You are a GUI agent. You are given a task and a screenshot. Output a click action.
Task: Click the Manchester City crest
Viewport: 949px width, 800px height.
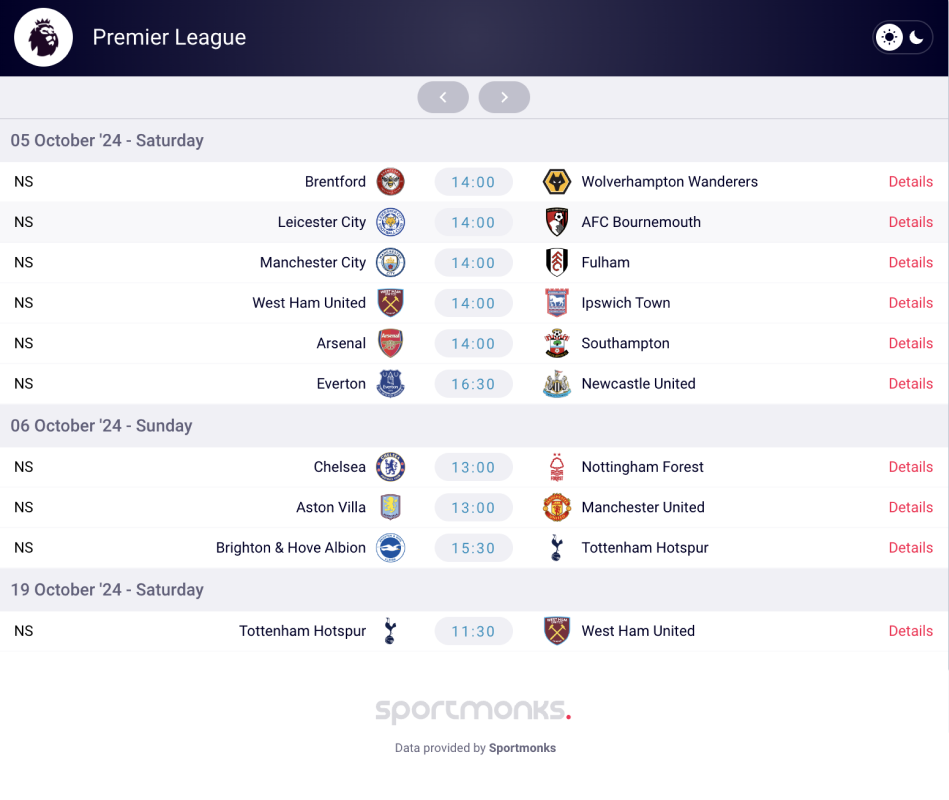pos(390,263)
